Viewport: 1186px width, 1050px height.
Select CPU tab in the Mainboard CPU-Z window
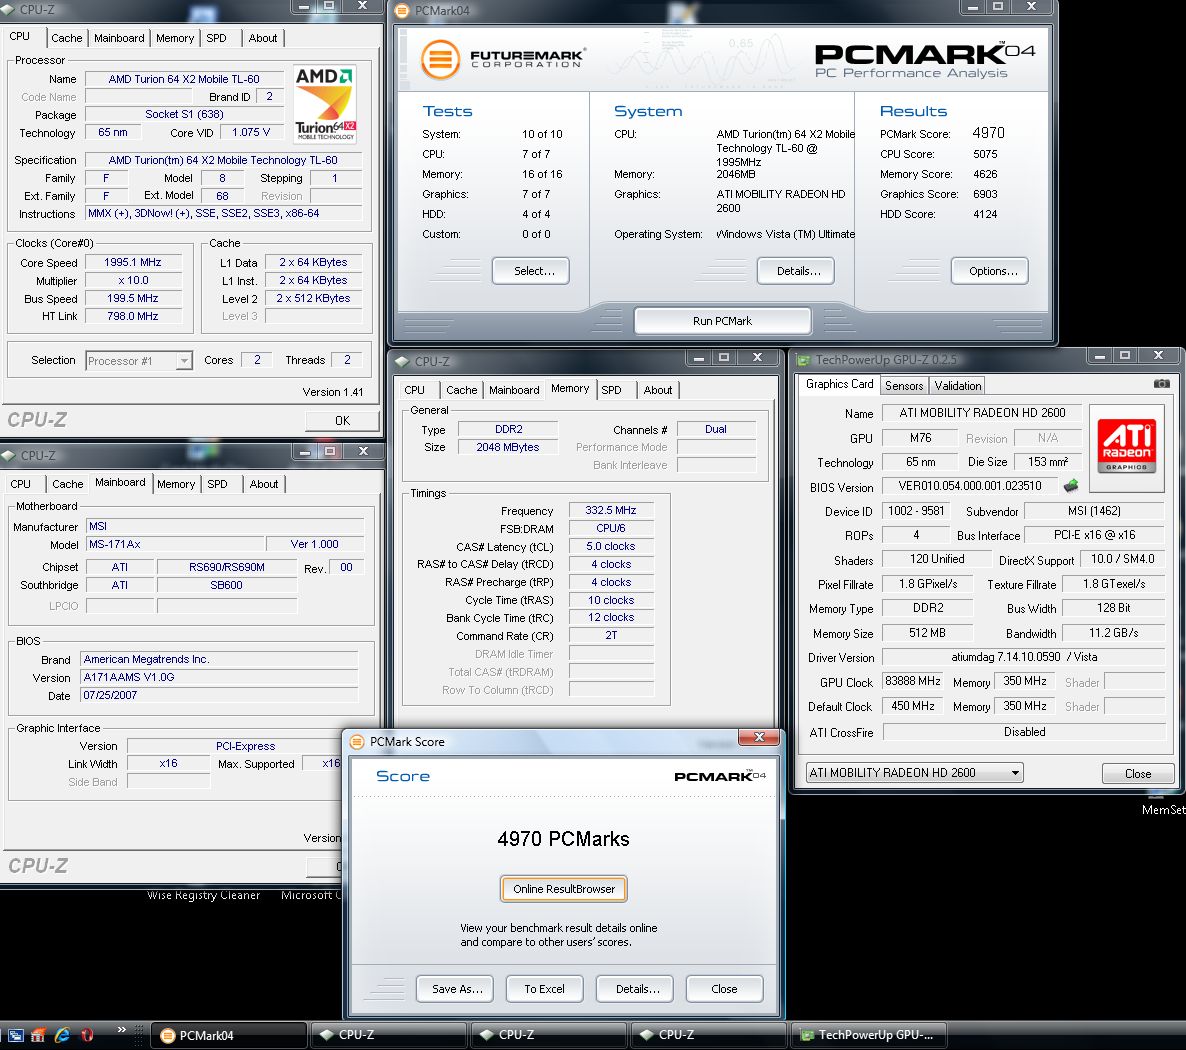tap(20, 484)
